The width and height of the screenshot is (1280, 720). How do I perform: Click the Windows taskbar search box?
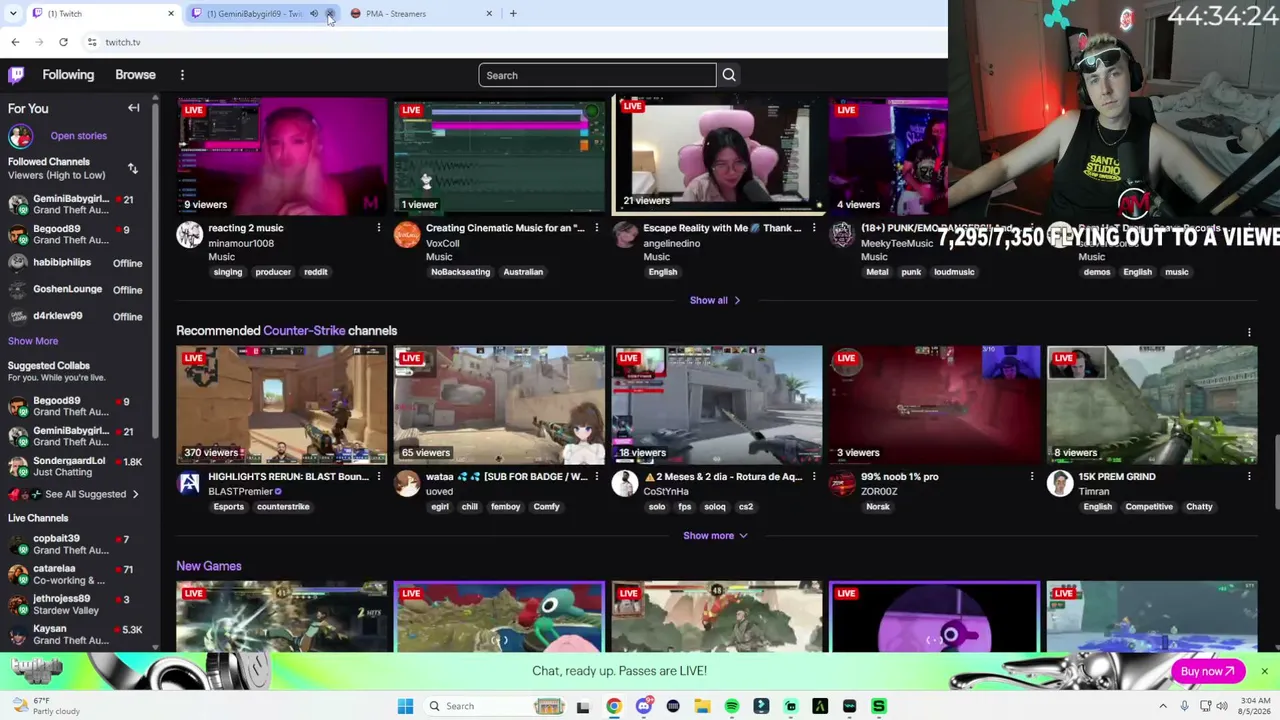coord(494,706)
